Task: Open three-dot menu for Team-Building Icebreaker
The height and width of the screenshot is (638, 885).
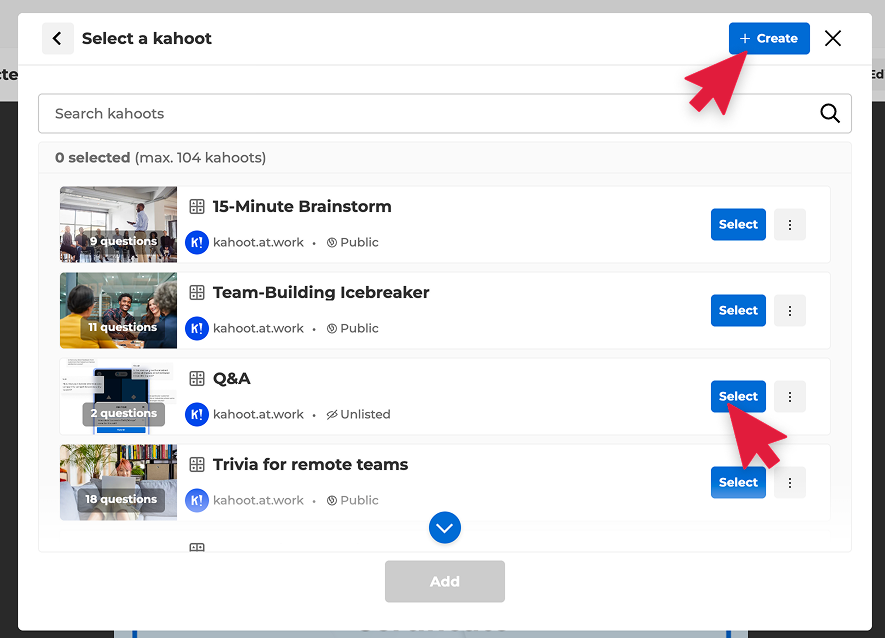Action: [x=790, y=311]
